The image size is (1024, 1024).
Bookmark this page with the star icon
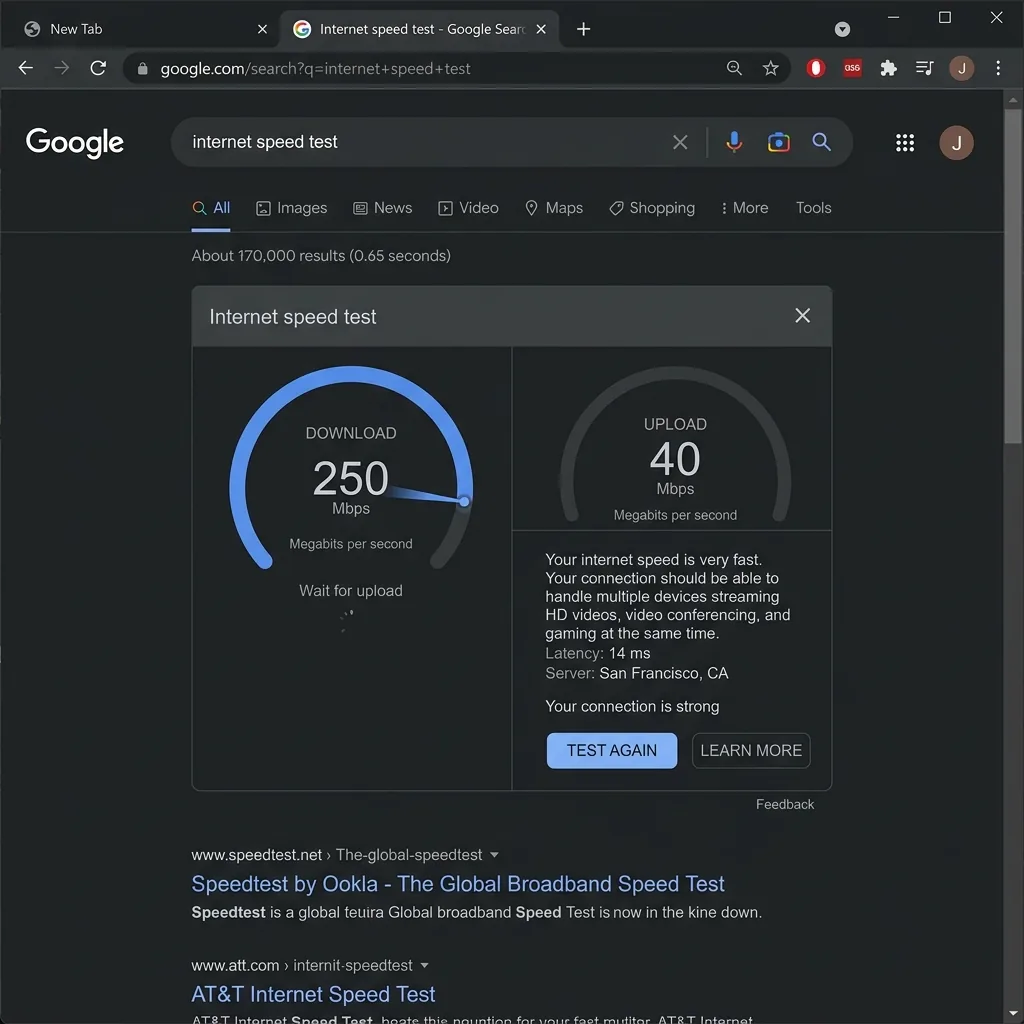(x=771, y=68)
